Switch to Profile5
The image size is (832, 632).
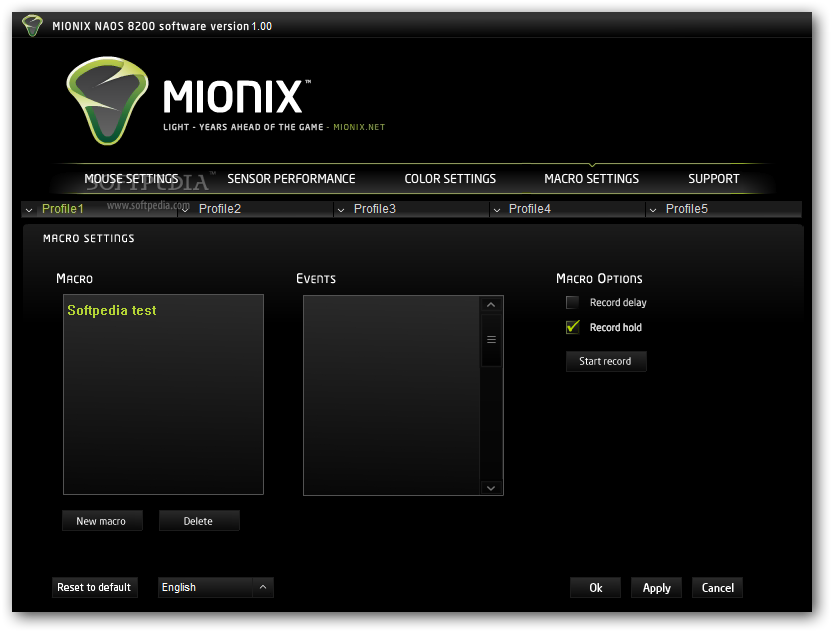pyautogui.click(x=687, y=209)
